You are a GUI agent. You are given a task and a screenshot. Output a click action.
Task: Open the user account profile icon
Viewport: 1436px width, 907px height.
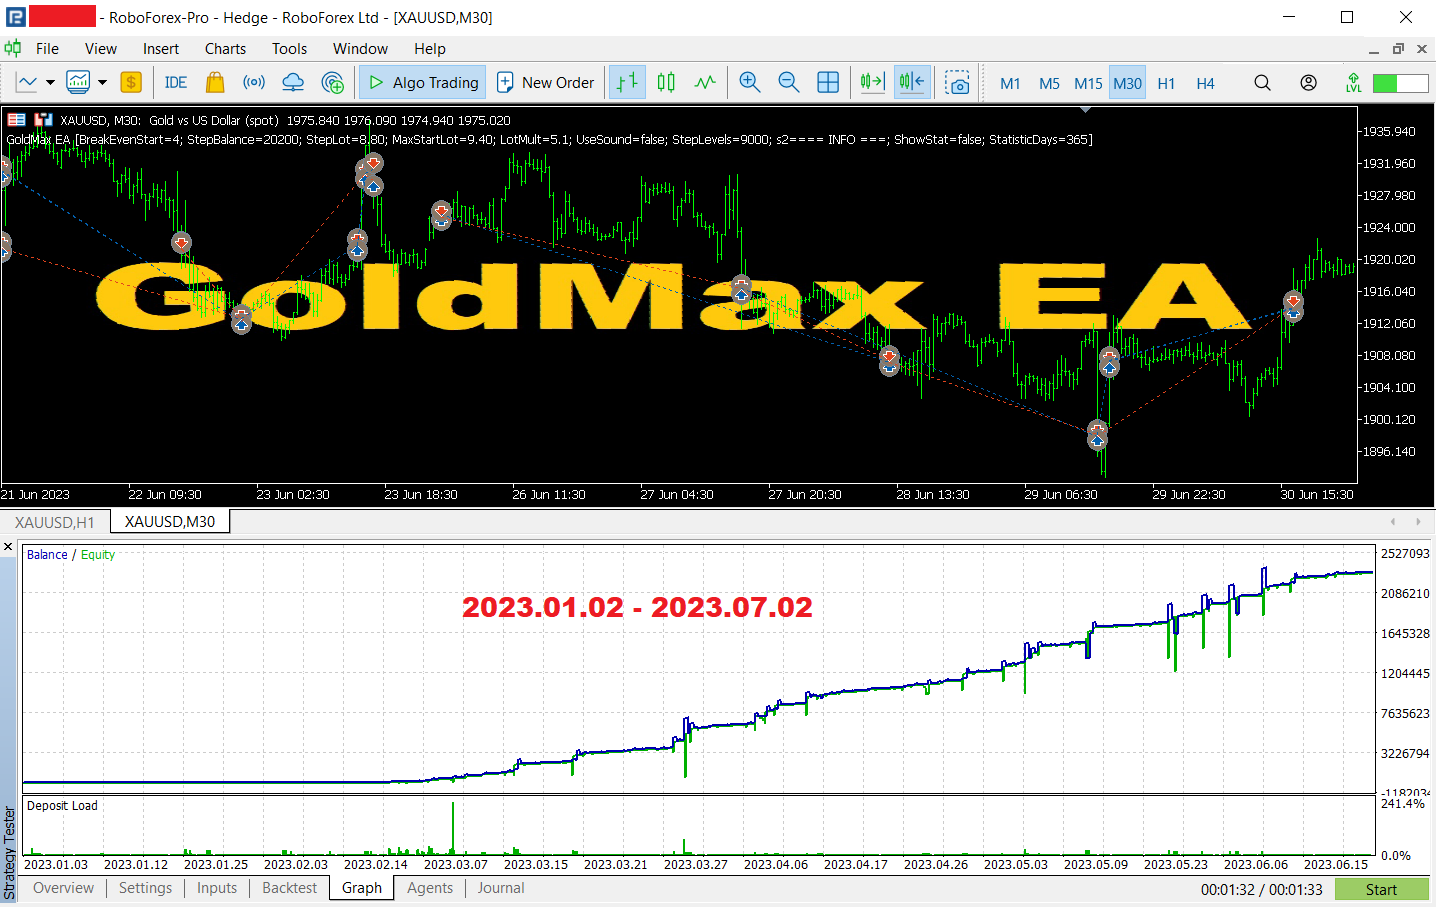click(x=1308, y=83)
